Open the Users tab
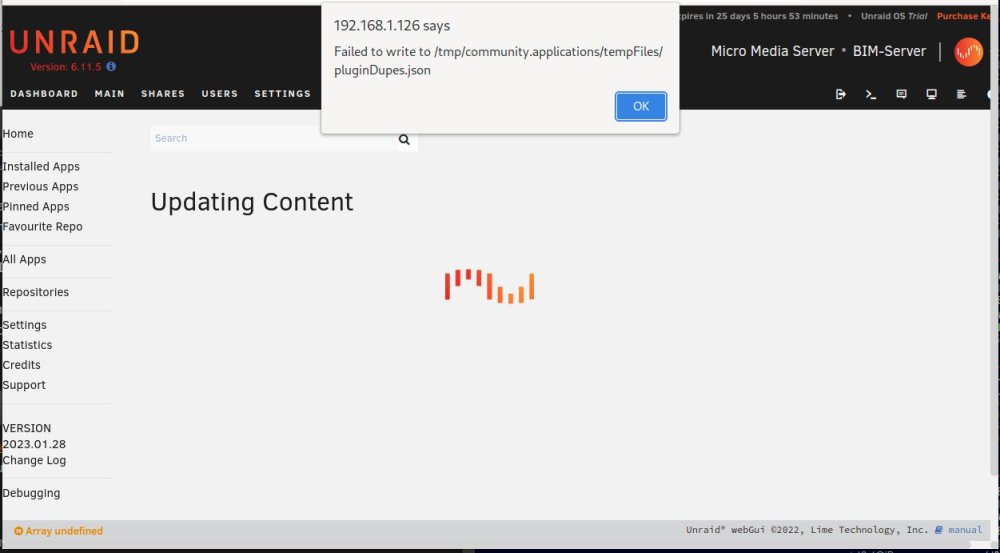 pyautogui.click(x=219, y=93)
